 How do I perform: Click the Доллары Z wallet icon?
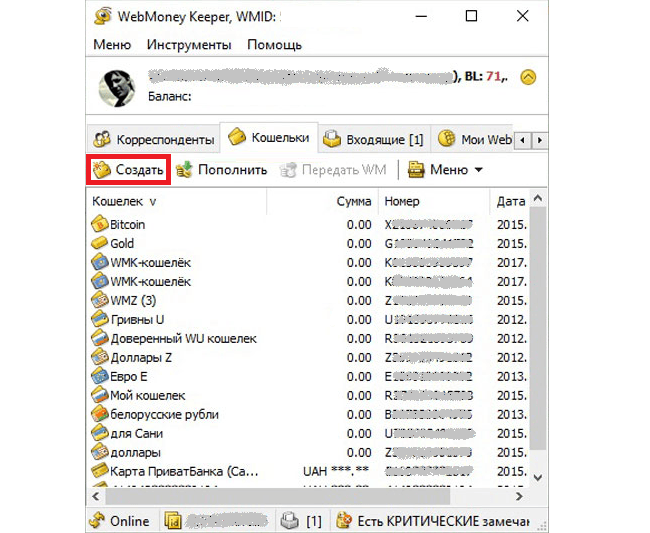pos(99,357)
